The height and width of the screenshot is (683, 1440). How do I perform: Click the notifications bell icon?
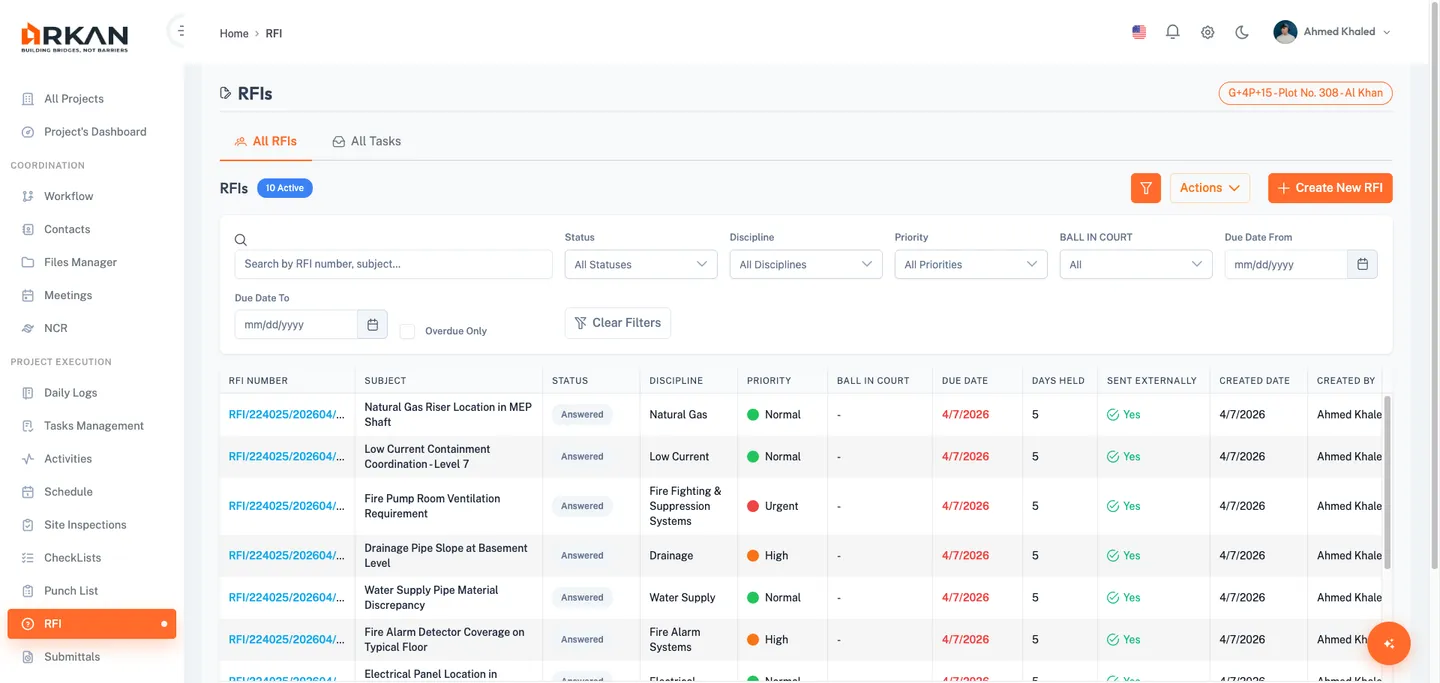click(1173, 32)
